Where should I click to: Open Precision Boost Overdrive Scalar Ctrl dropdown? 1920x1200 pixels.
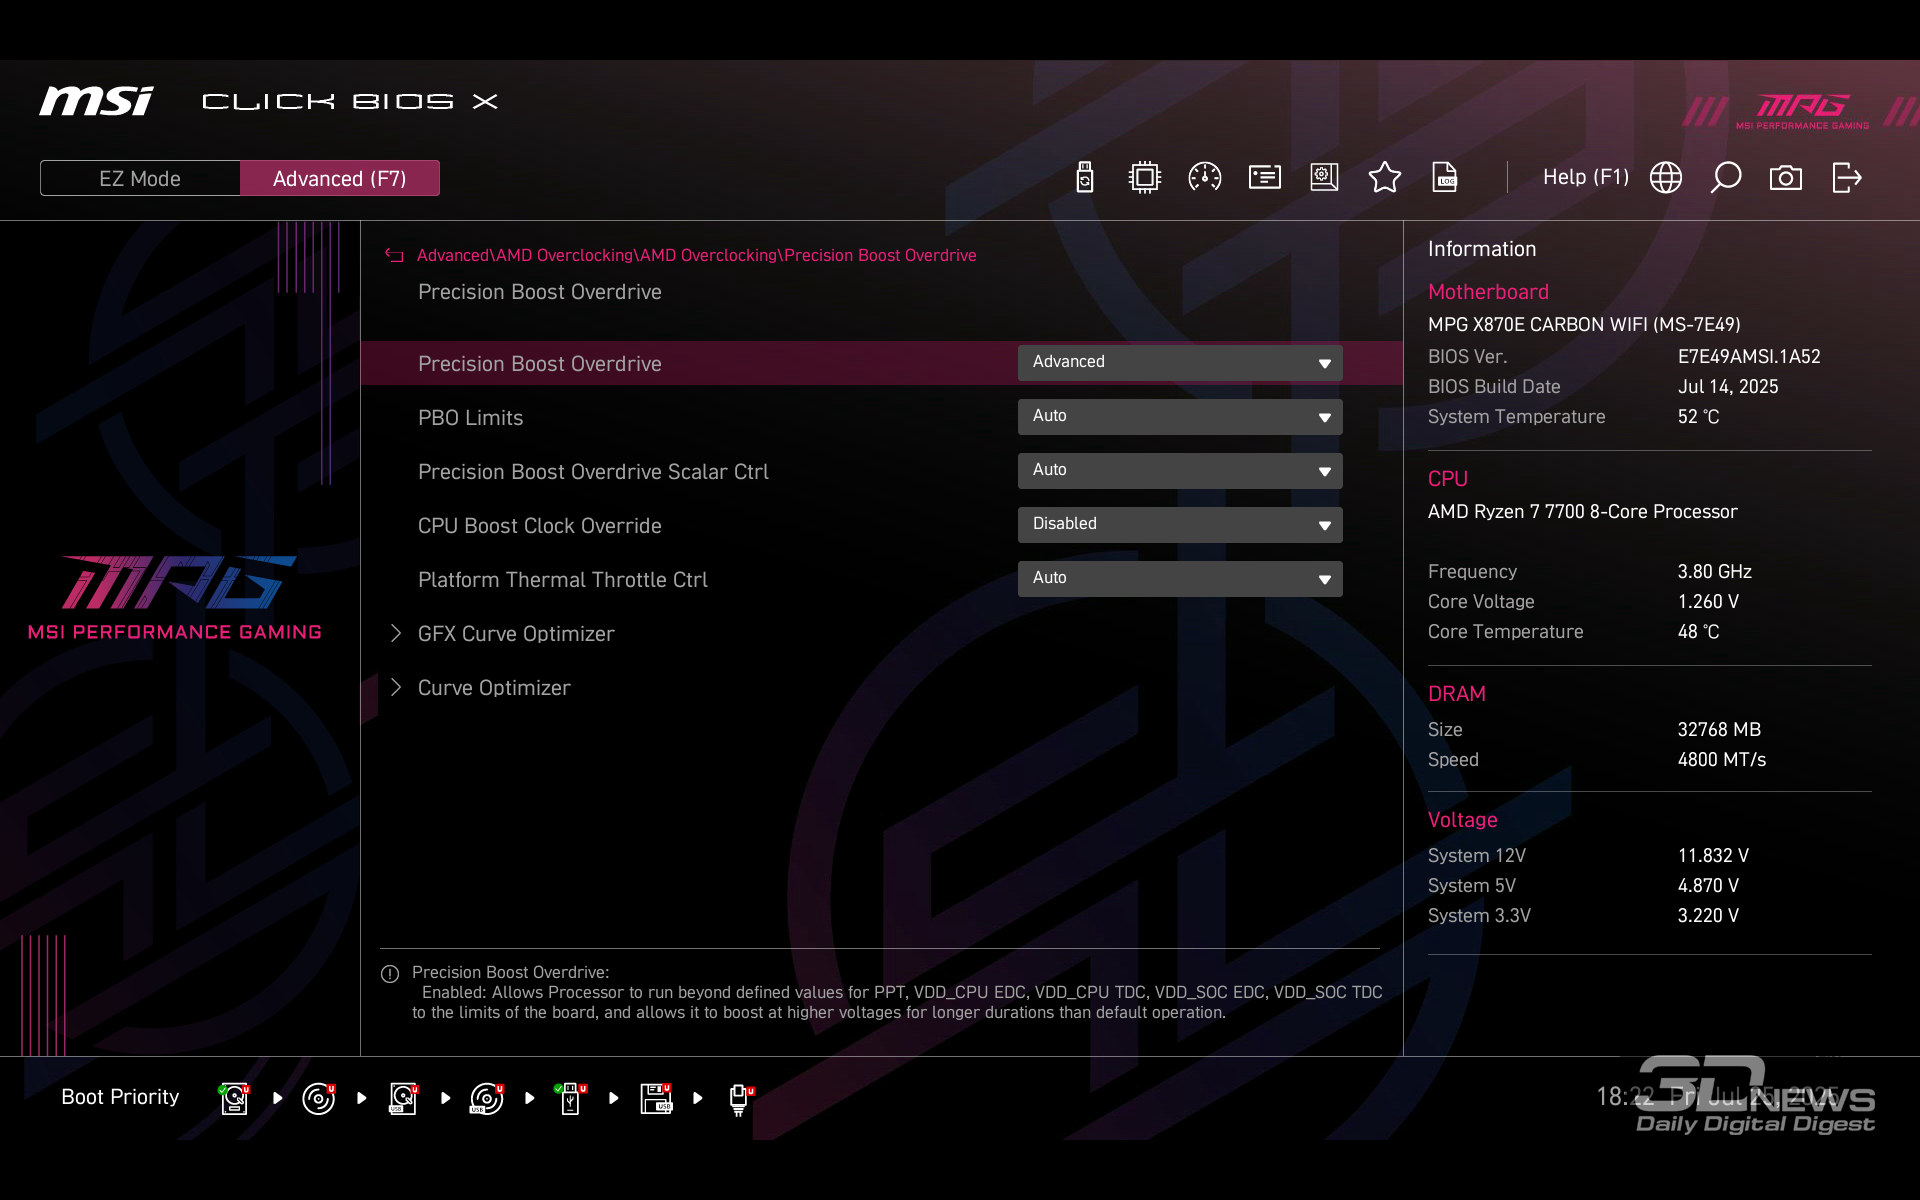(x=1180, y=471)
